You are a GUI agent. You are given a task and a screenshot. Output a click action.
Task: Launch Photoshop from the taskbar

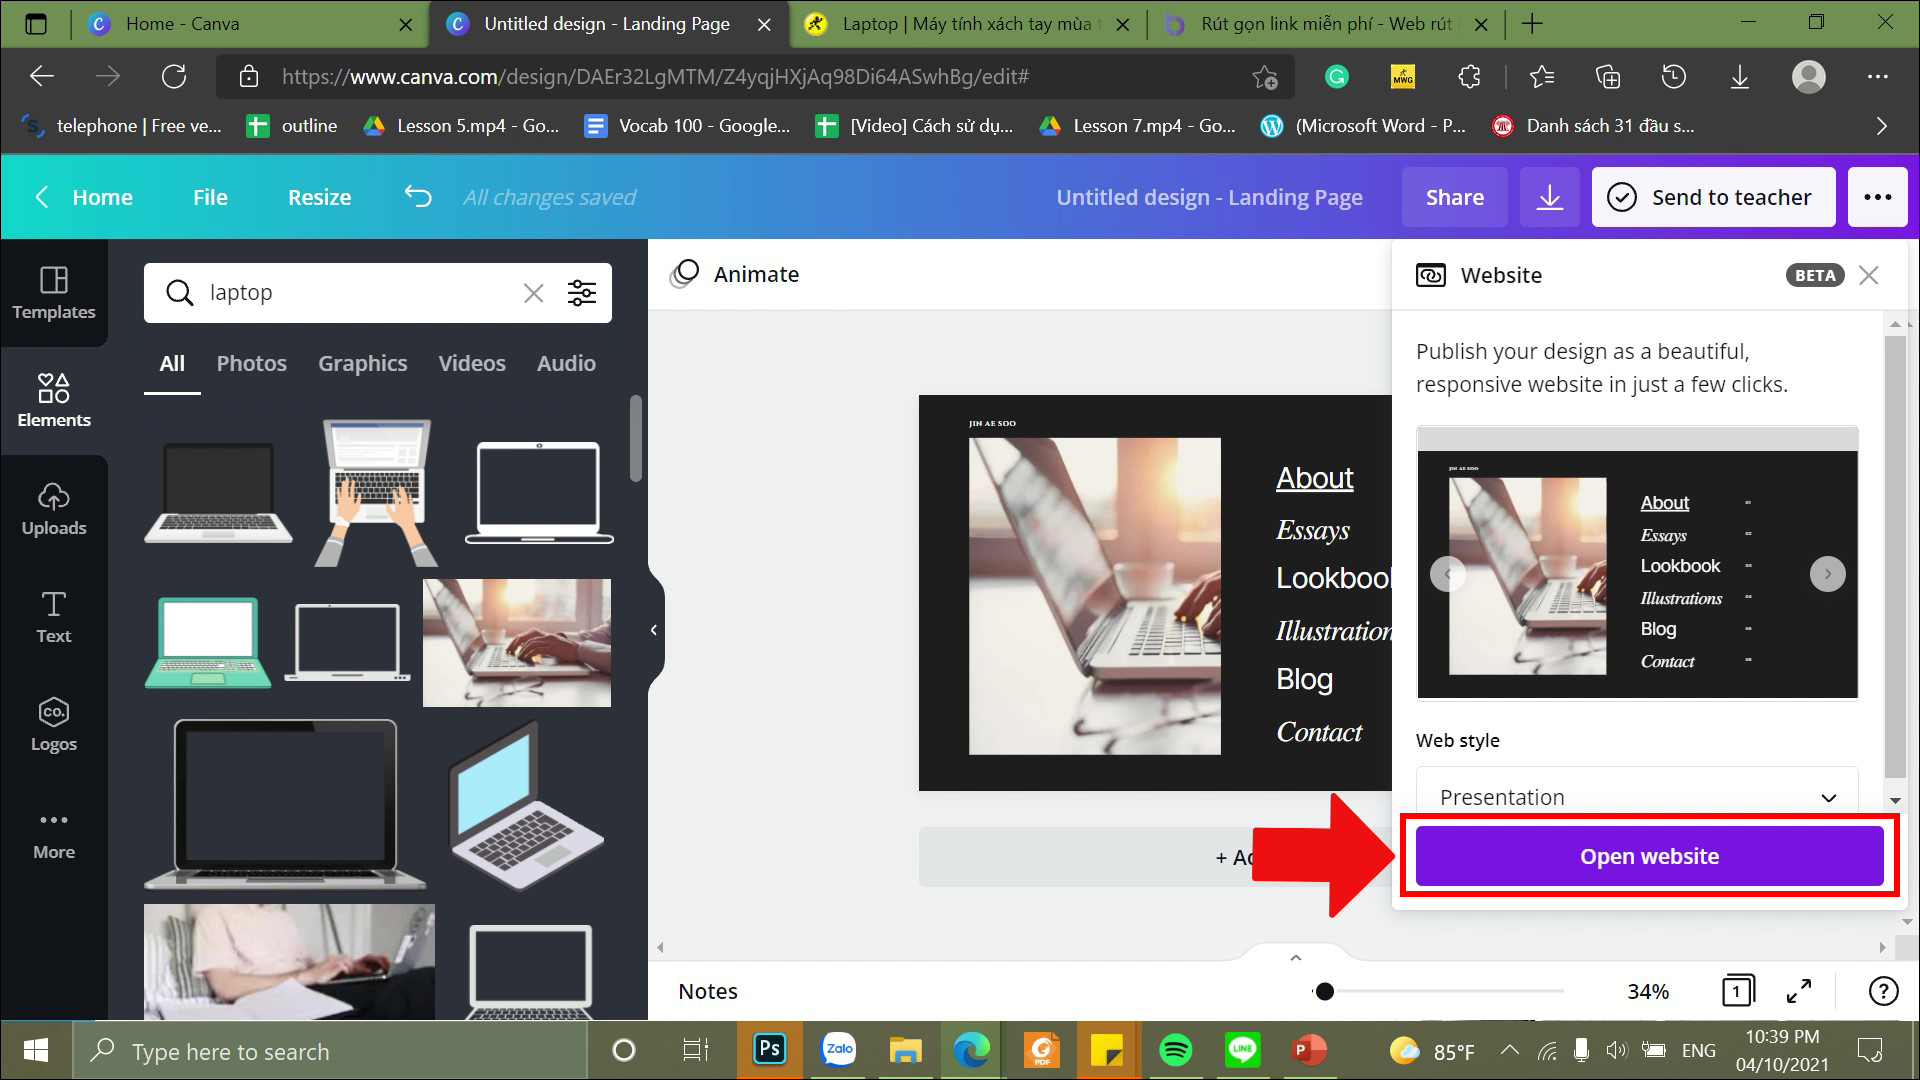(768, 1050)
